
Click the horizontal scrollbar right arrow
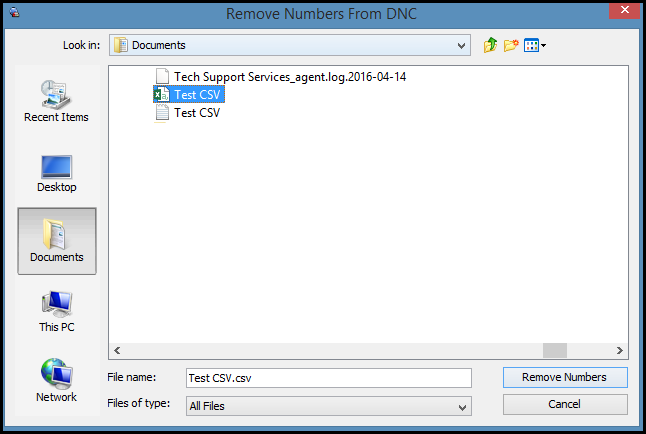[x=619, y=350]
